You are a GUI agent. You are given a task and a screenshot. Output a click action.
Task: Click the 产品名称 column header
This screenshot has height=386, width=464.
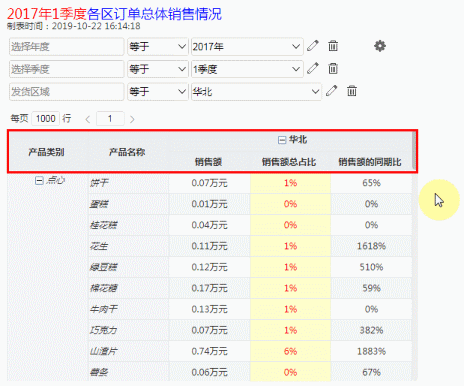pos(127,152)
